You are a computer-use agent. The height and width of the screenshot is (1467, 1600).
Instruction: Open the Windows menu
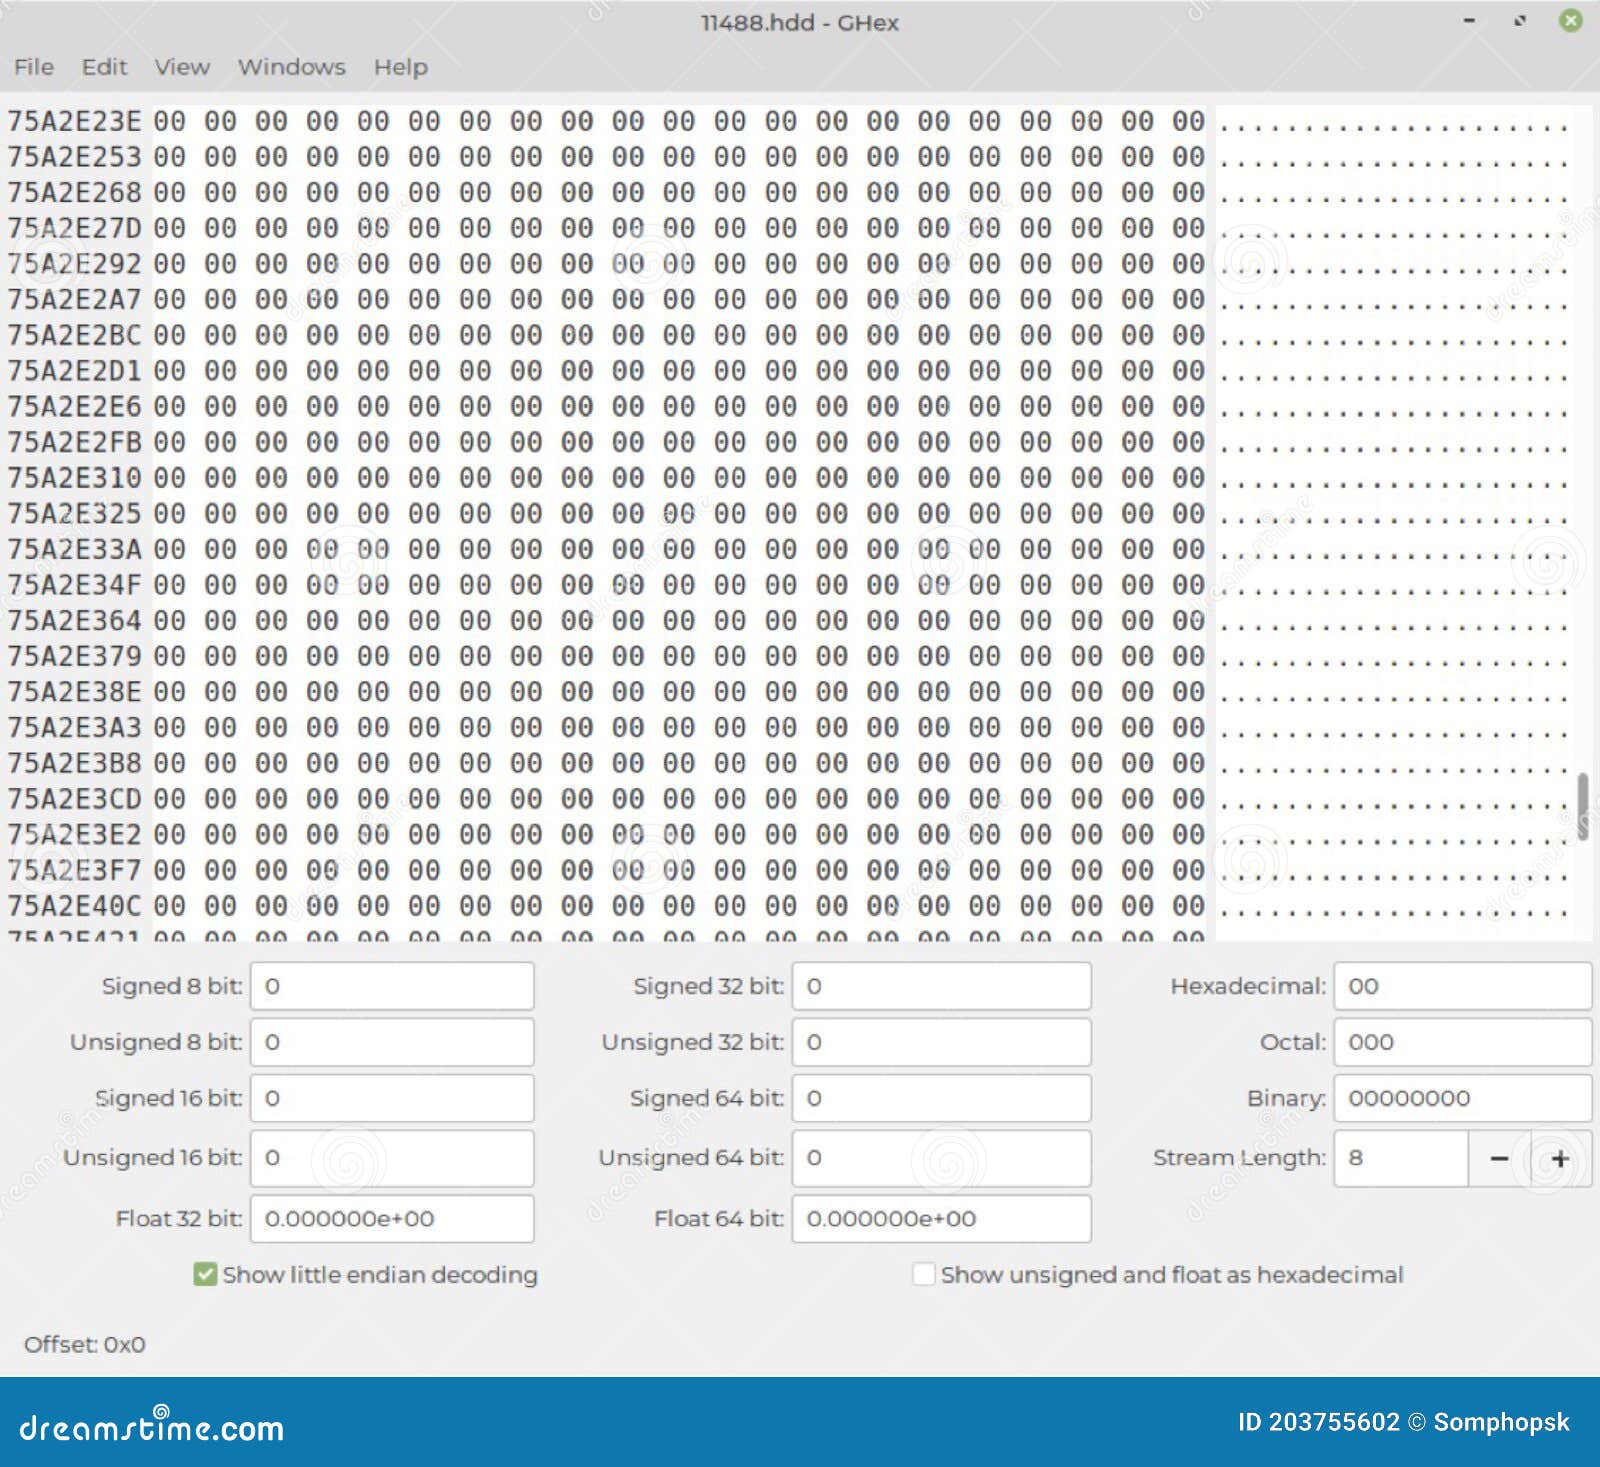click(x=292, y=66)
